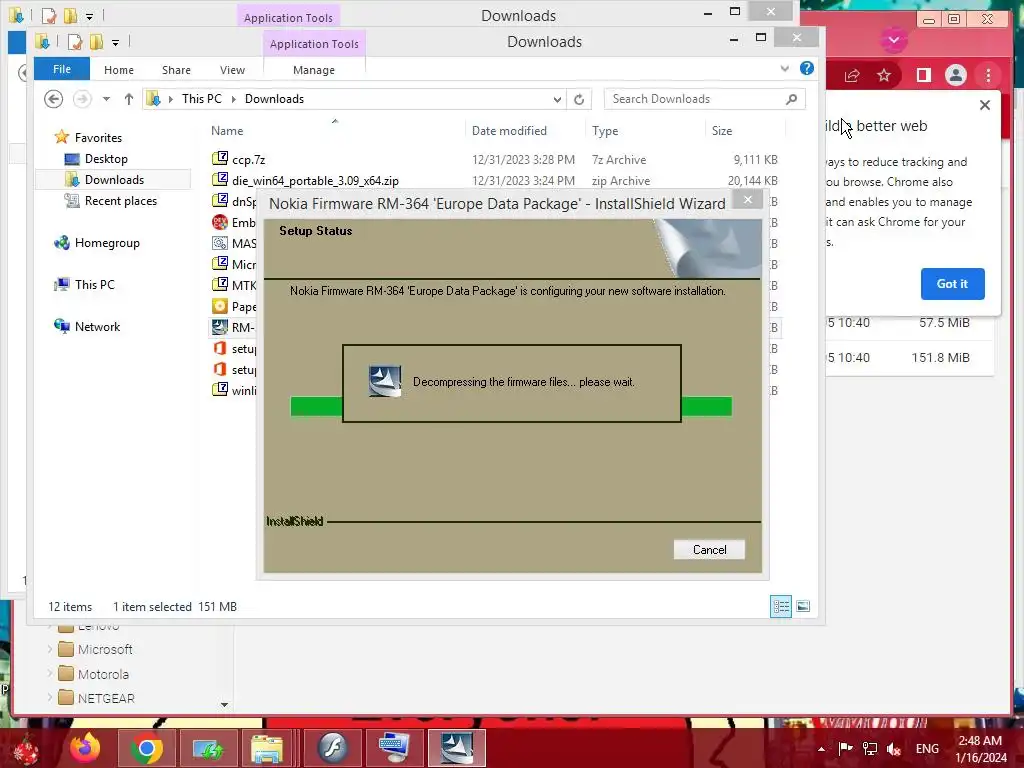Select This PC in navigation pane
This screenshot has height=768, width=1024.
[x=95, y=285]
